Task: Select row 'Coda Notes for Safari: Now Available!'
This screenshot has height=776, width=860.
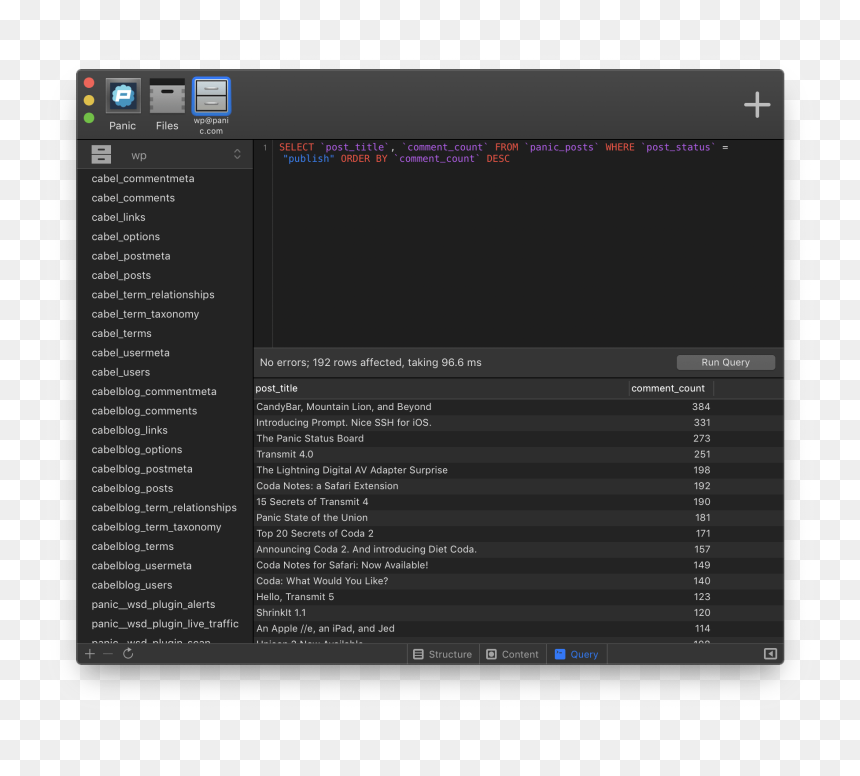Action: (518, 565)
